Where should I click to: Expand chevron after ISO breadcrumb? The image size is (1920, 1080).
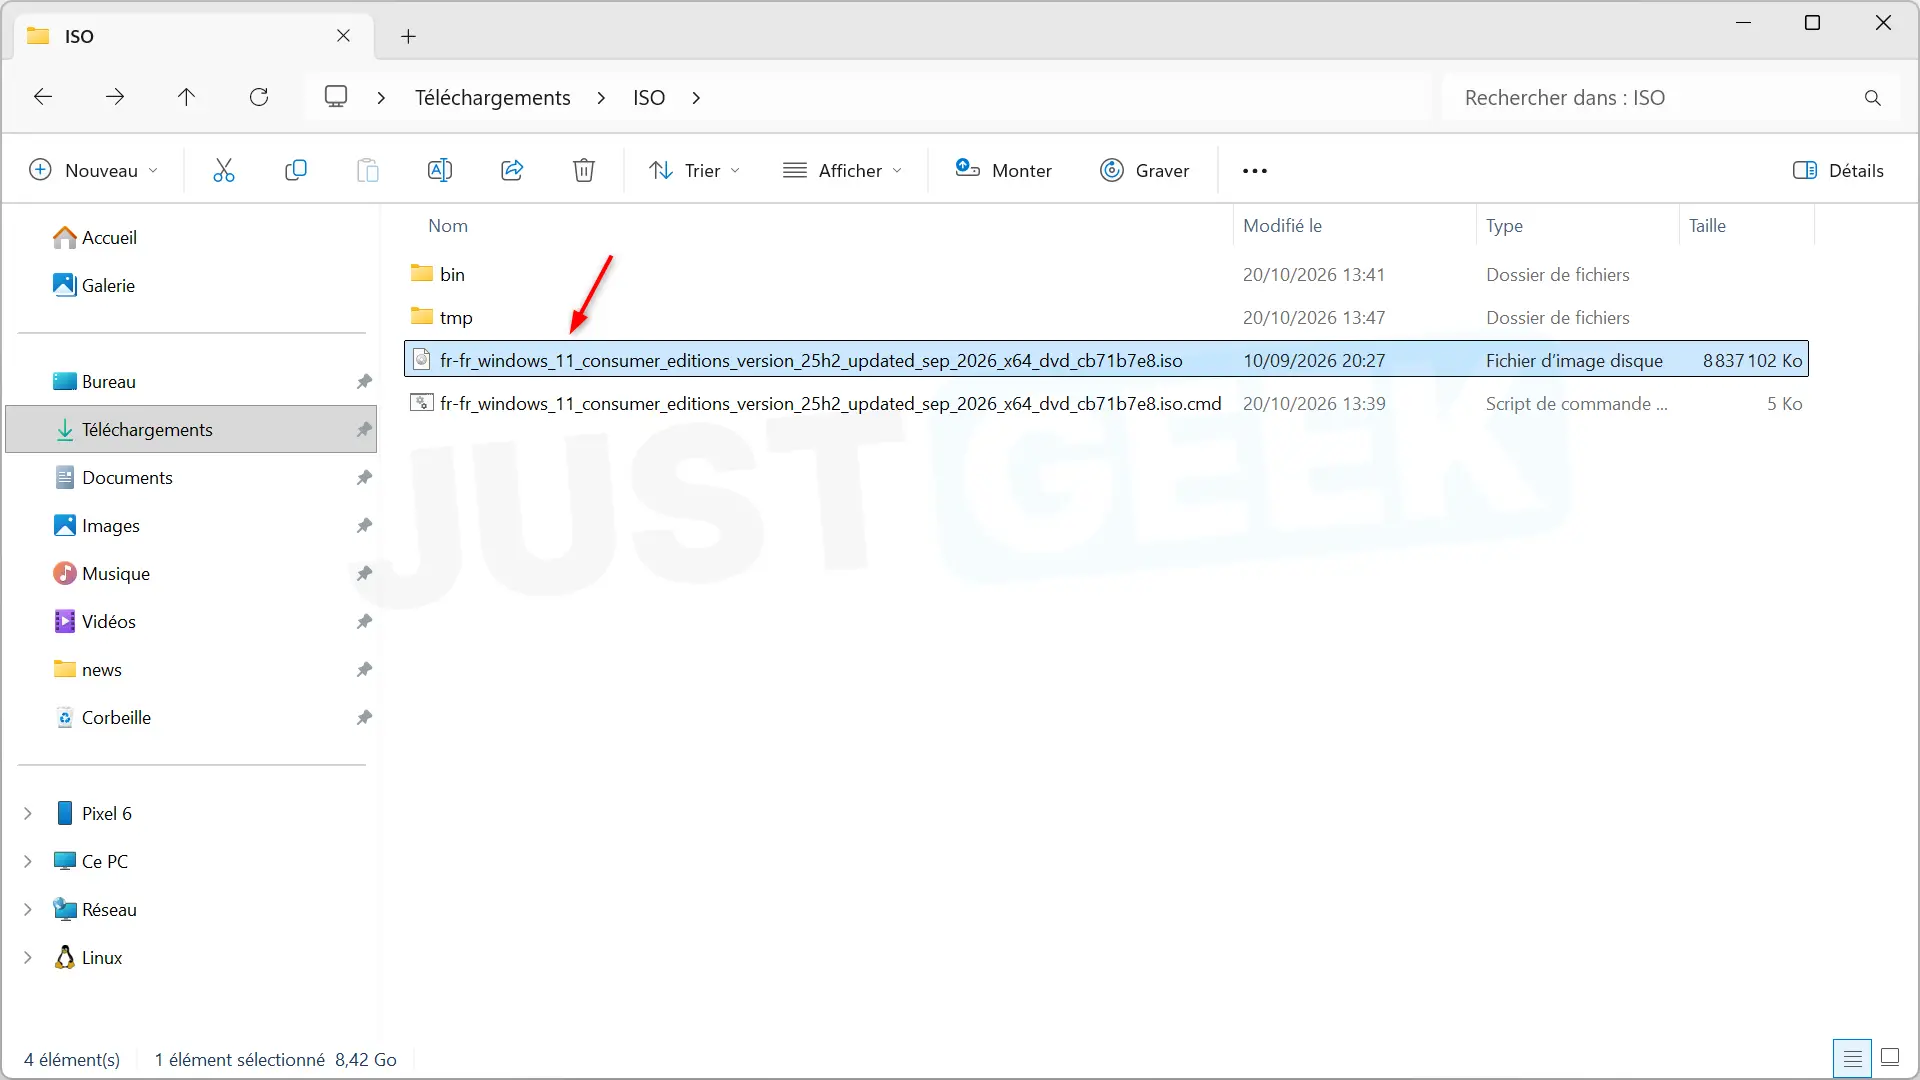(696, 98)
